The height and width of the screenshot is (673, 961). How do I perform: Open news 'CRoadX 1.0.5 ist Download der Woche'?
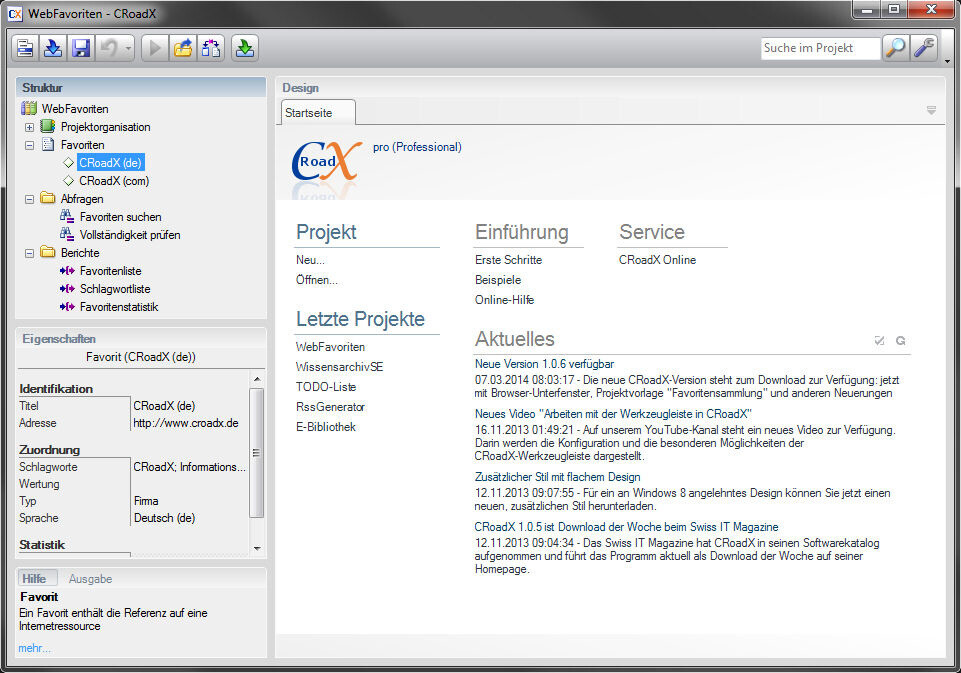tap(626, 527)
